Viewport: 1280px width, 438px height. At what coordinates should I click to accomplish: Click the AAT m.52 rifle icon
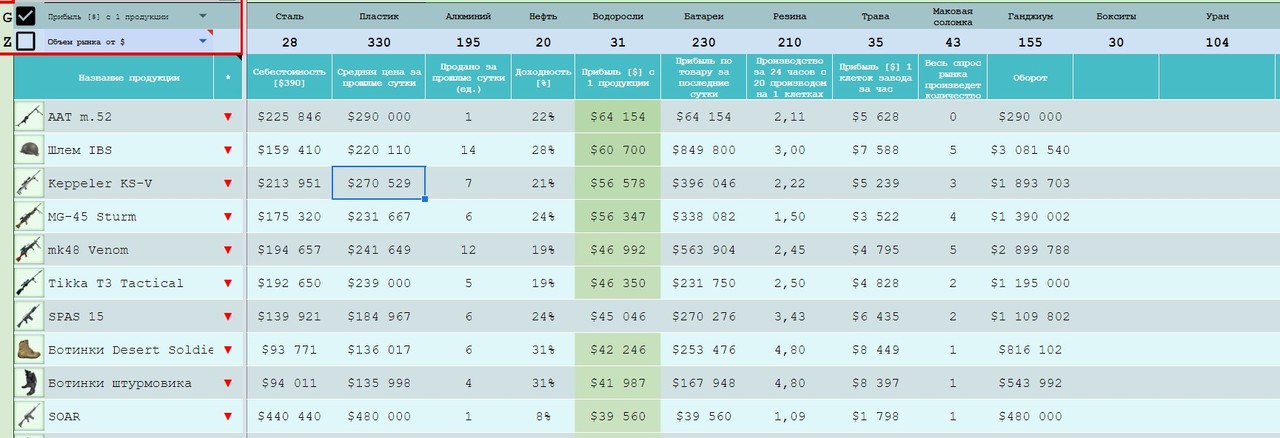click(29, 116)
